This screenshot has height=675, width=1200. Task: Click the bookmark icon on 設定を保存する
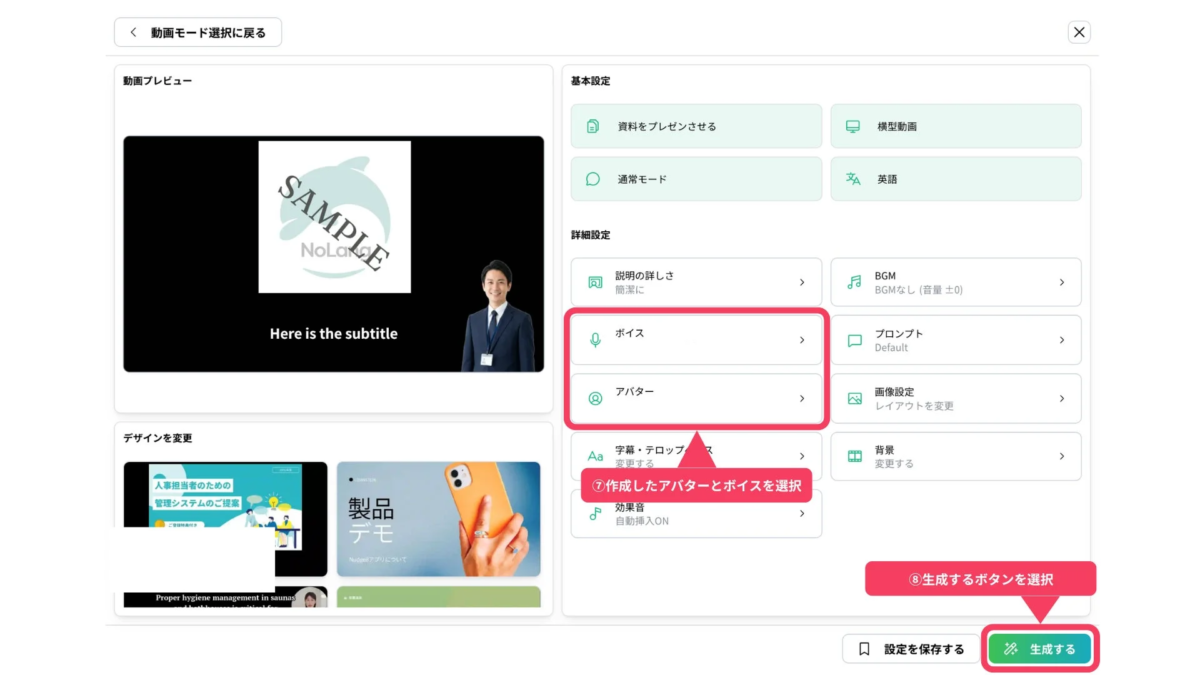tap(864, 649)
